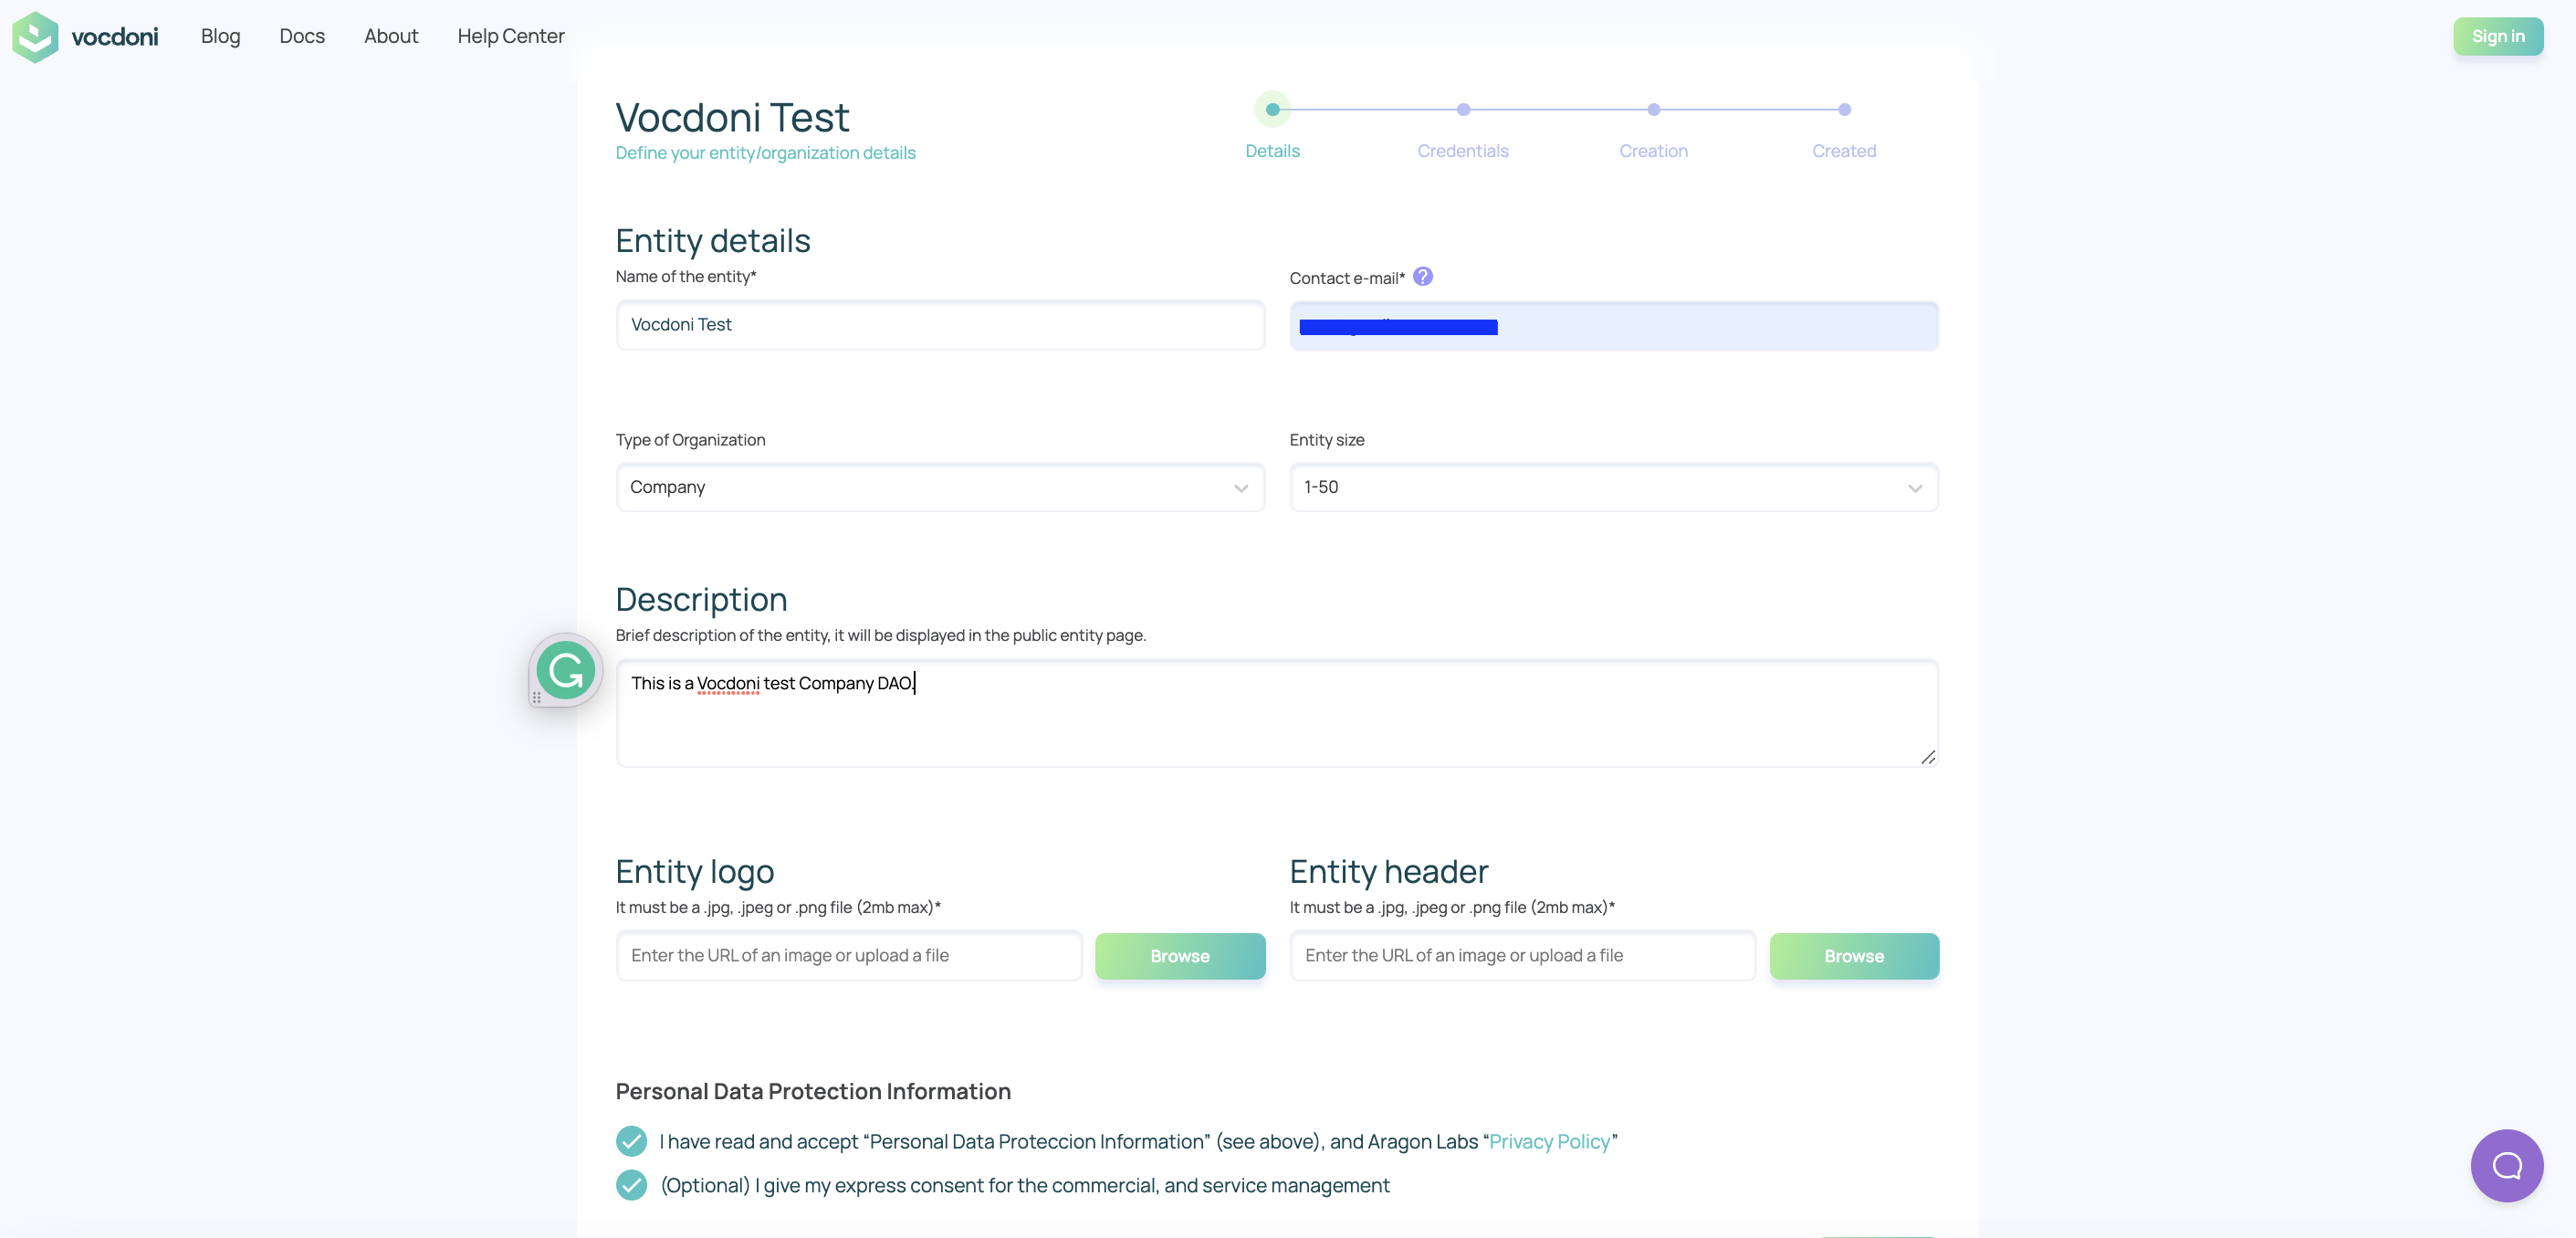This screenshot has height=1238, width=2576.
Task: Select the Creation step dot
Action: point(1654,110)
